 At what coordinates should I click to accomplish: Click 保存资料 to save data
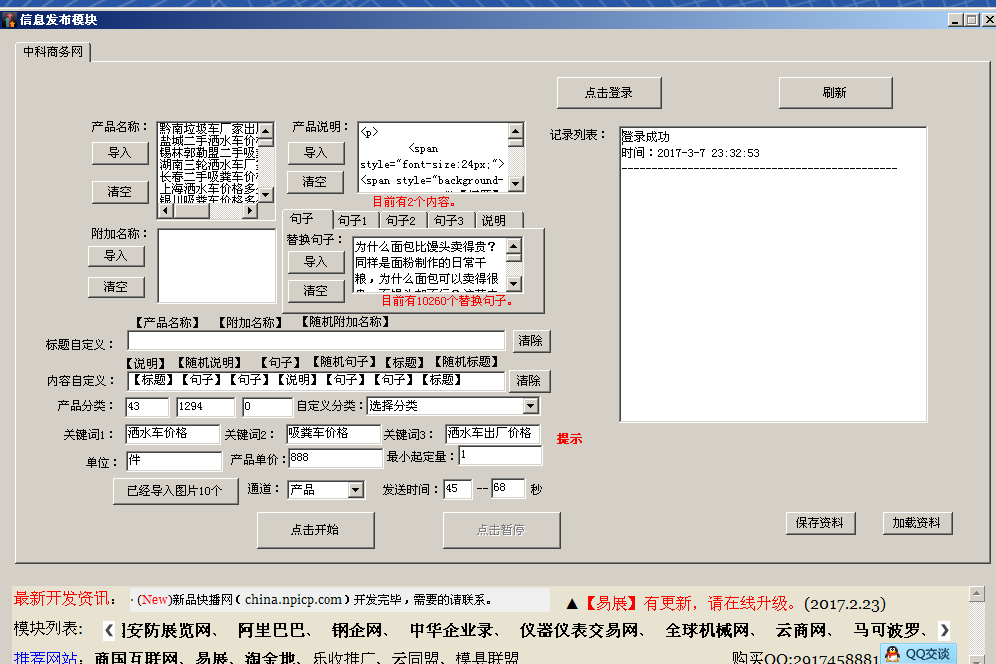820,523
